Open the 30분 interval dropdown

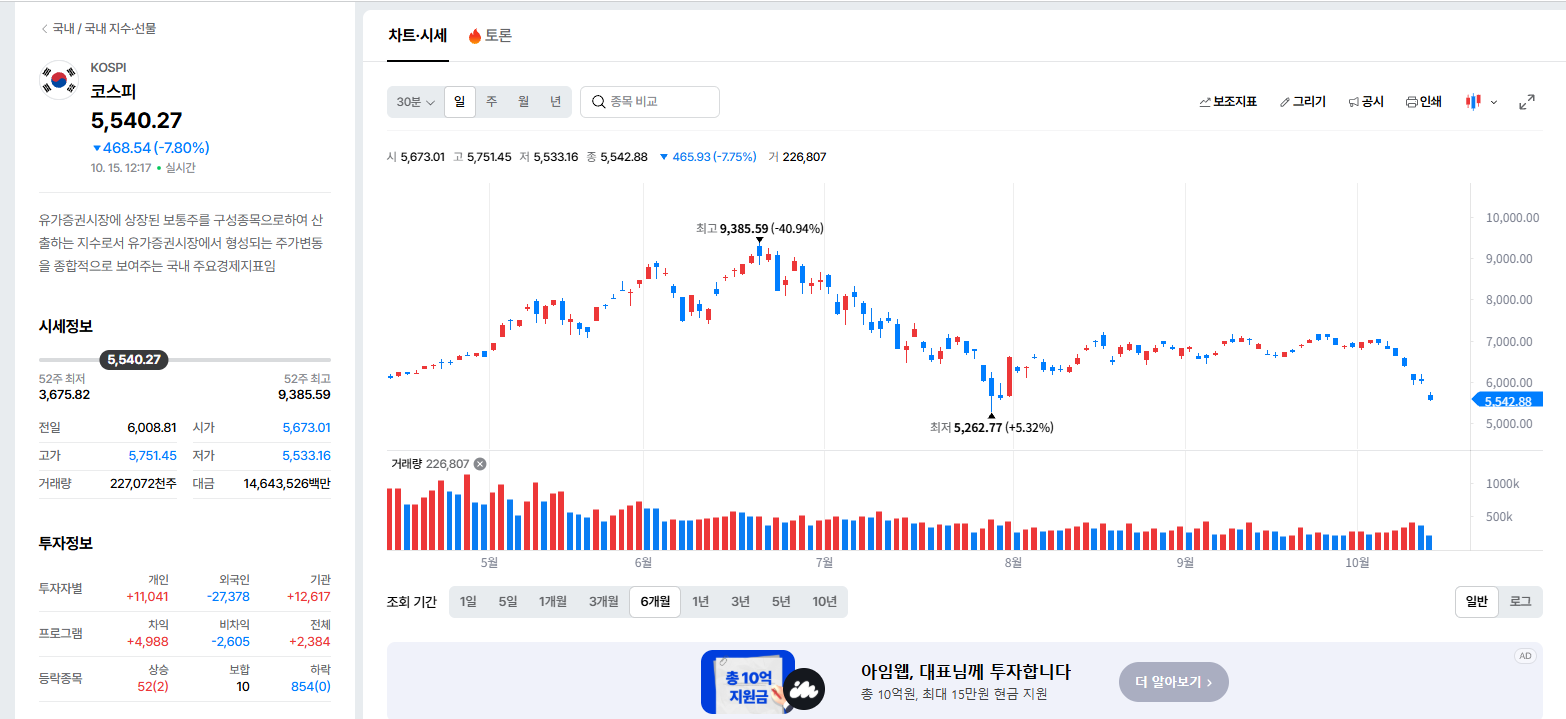(415, 102)
